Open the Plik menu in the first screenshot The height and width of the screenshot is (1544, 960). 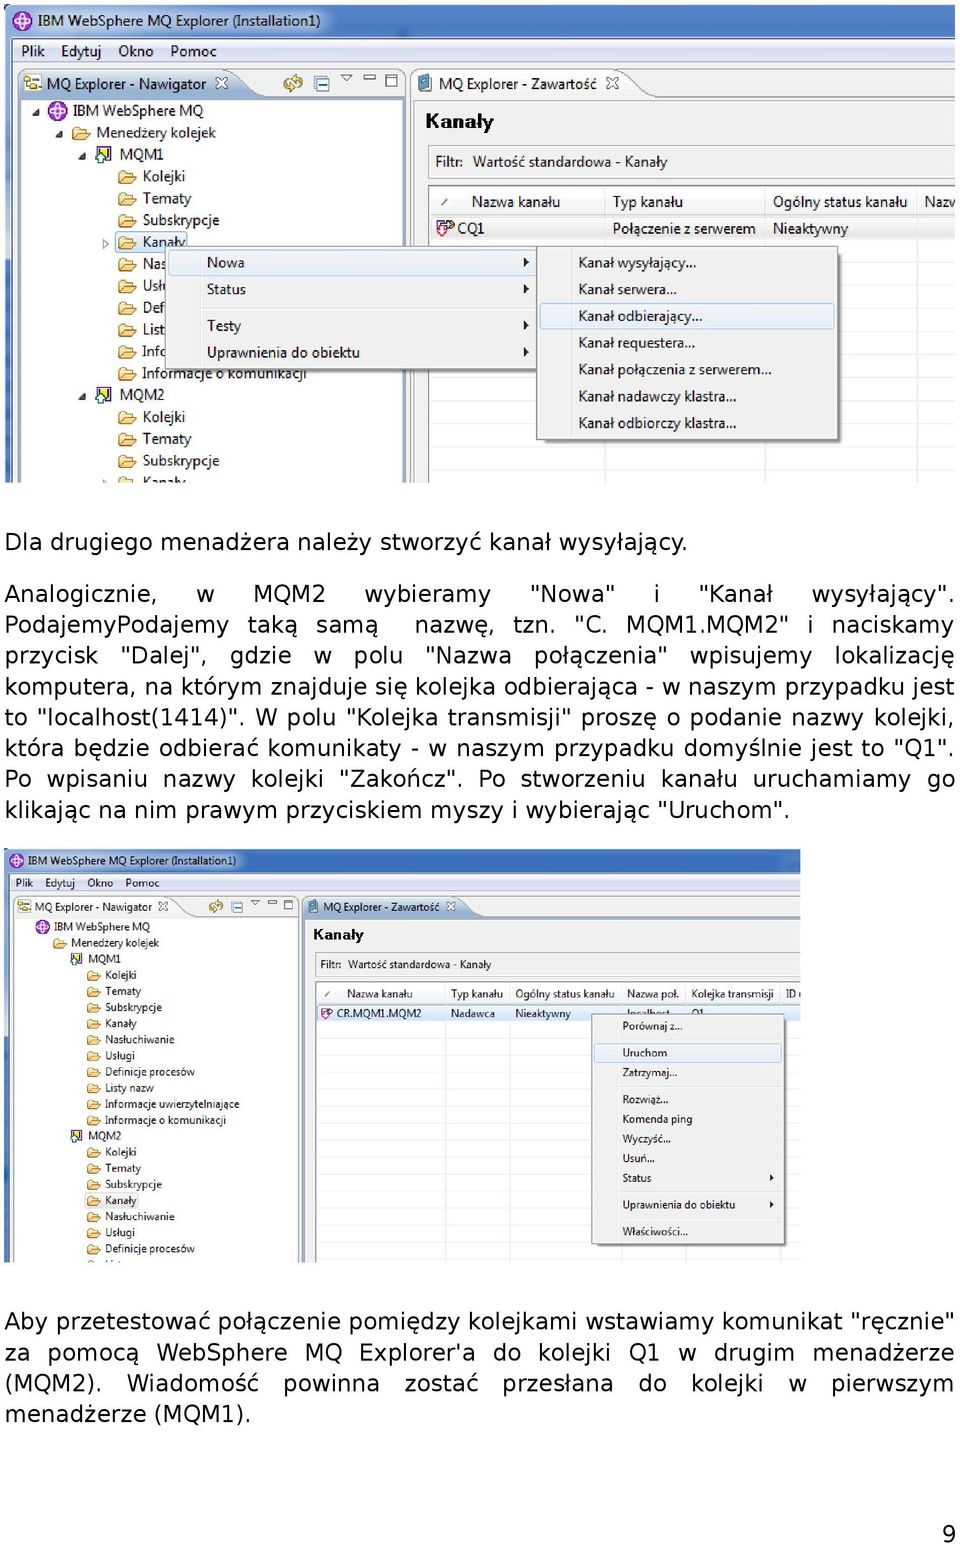point(33,51)
